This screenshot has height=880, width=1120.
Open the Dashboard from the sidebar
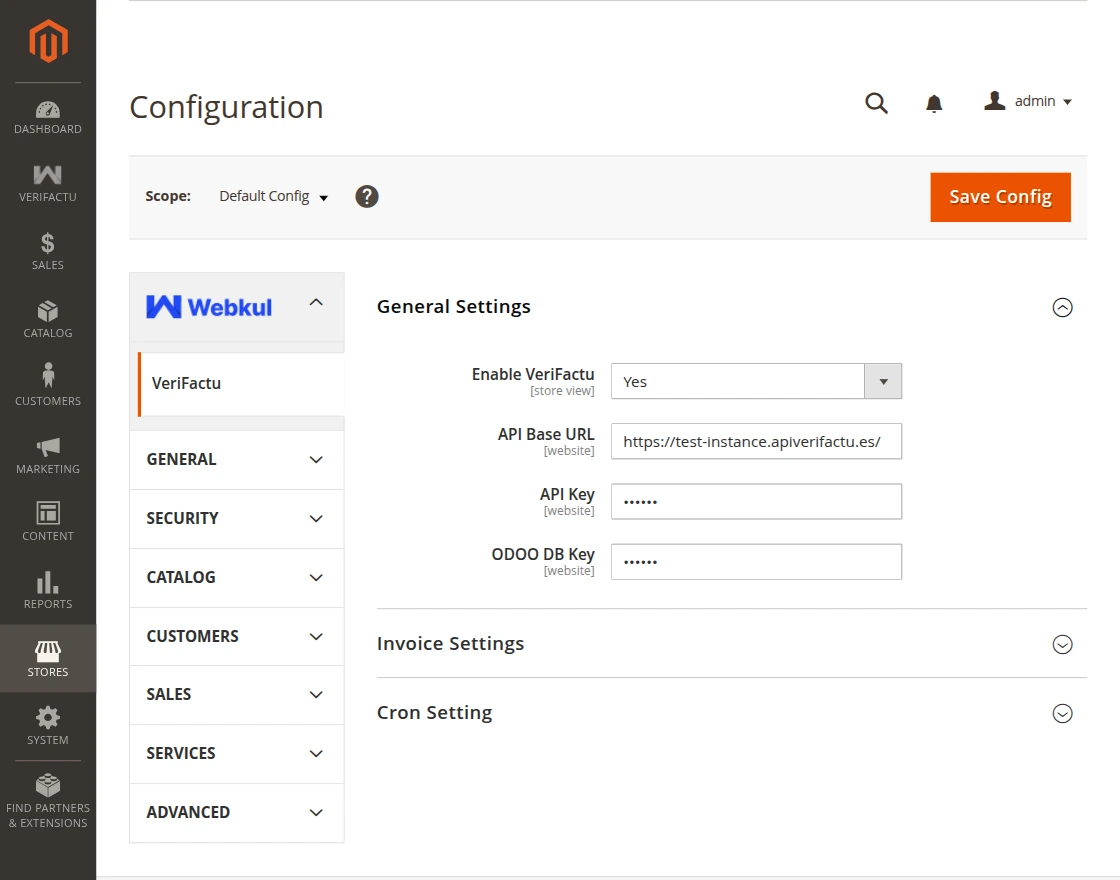tap(47, 115)
